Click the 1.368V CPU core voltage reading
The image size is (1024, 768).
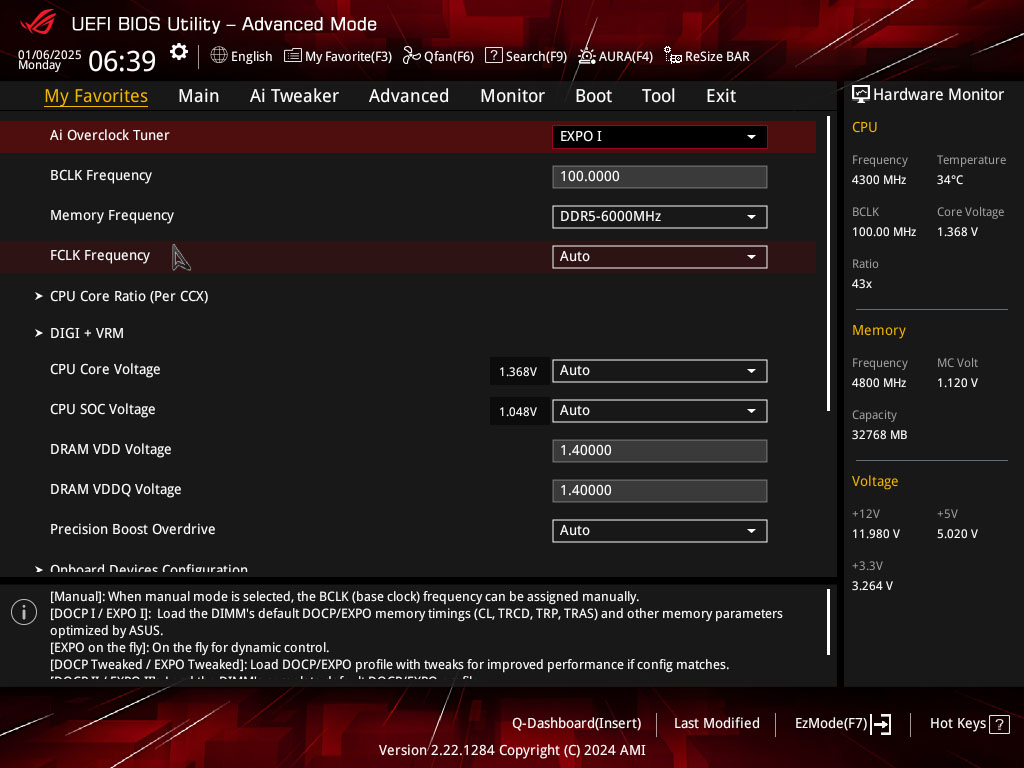coord(519,372)
